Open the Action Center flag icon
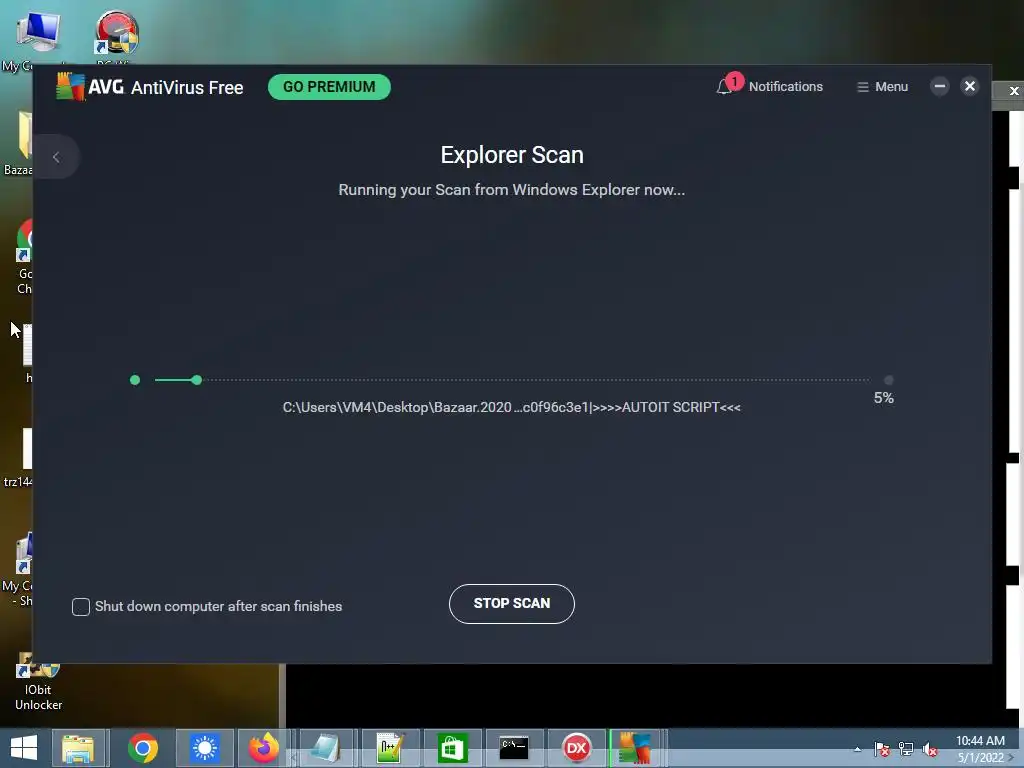The height and width of the screenshot is (768, 1024). 882,749
